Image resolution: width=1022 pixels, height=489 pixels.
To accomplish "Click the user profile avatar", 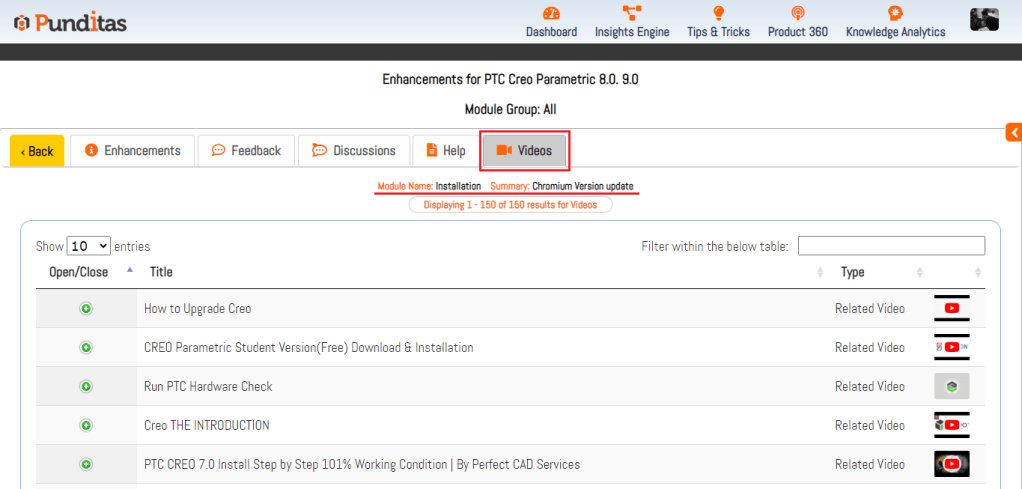I will point(984,19).
